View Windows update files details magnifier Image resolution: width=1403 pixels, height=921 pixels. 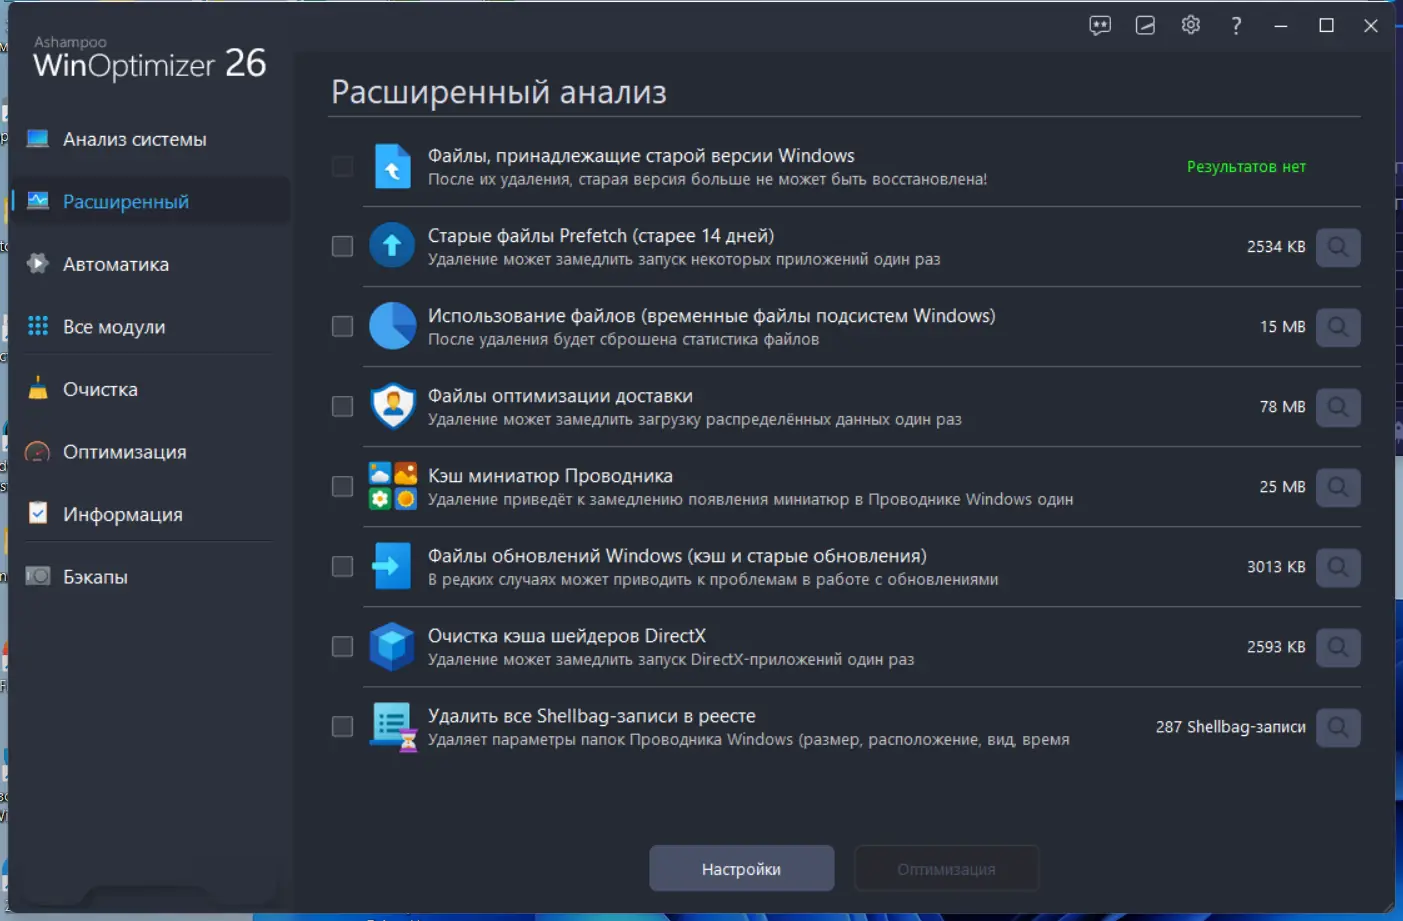tap(1338, 567)
